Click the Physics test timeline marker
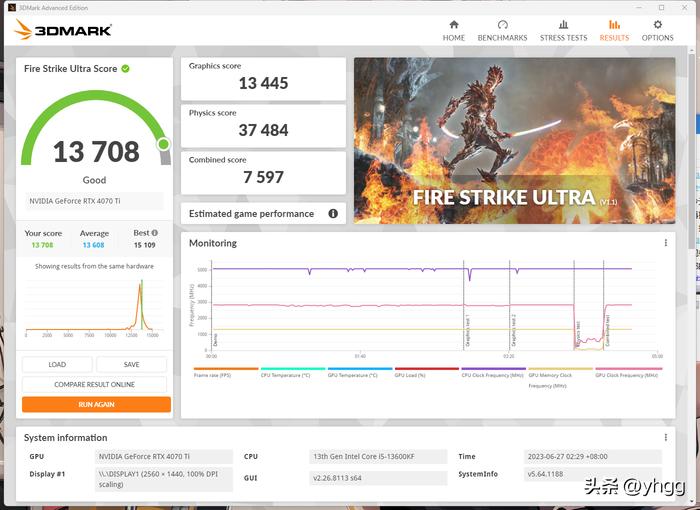 [578, 333]
